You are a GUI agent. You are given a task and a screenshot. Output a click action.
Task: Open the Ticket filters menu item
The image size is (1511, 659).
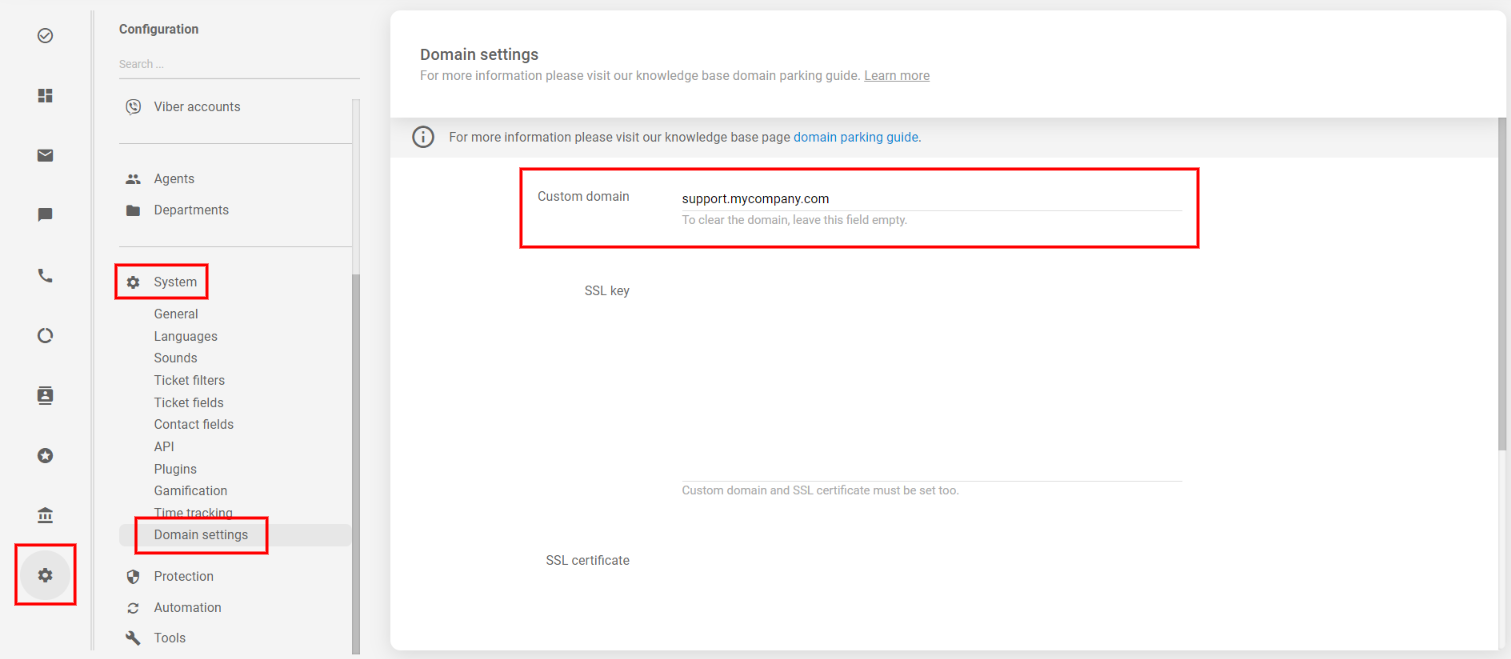[189, 380]
